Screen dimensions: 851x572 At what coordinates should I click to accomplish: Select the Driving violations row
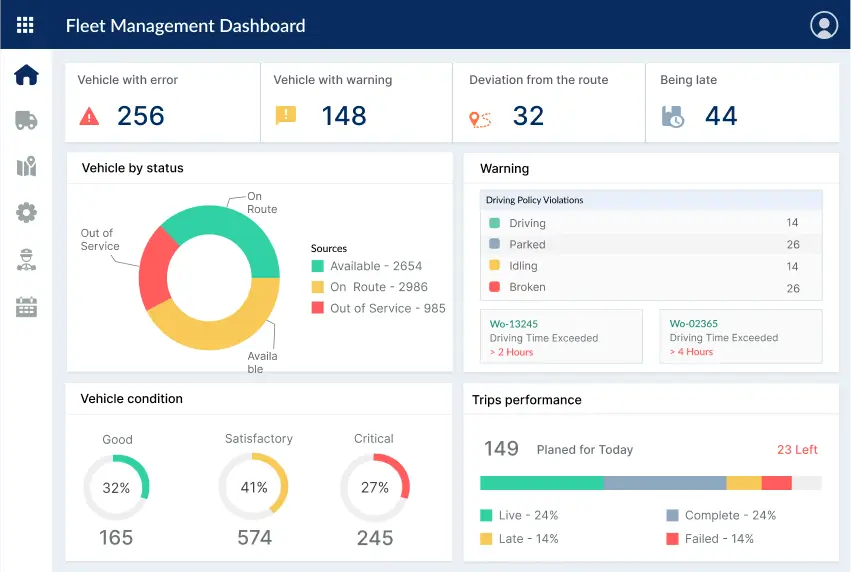click(651, 223)
